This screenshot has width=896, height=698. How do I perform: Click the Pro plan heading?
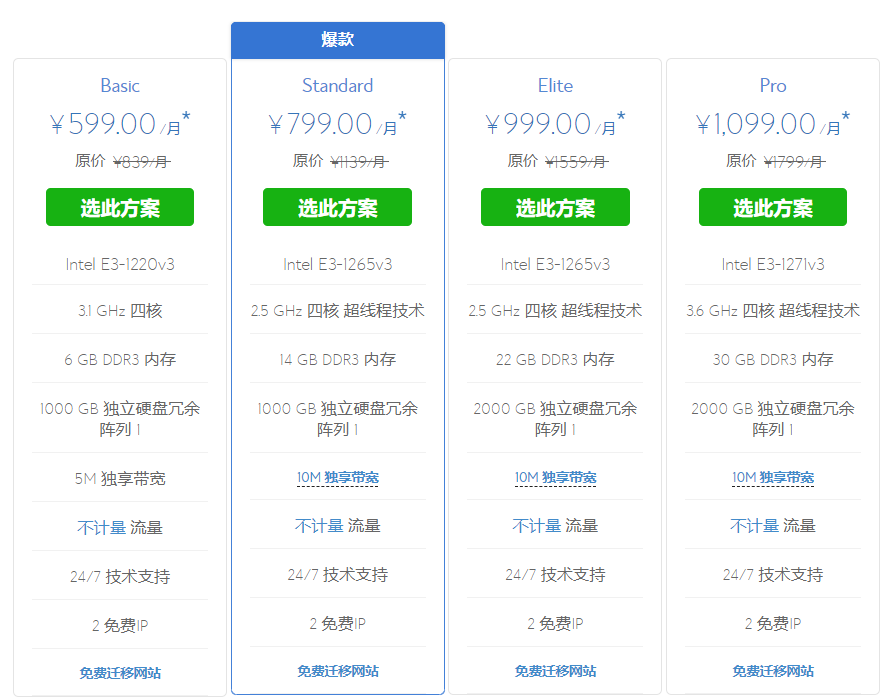point(772,86)
